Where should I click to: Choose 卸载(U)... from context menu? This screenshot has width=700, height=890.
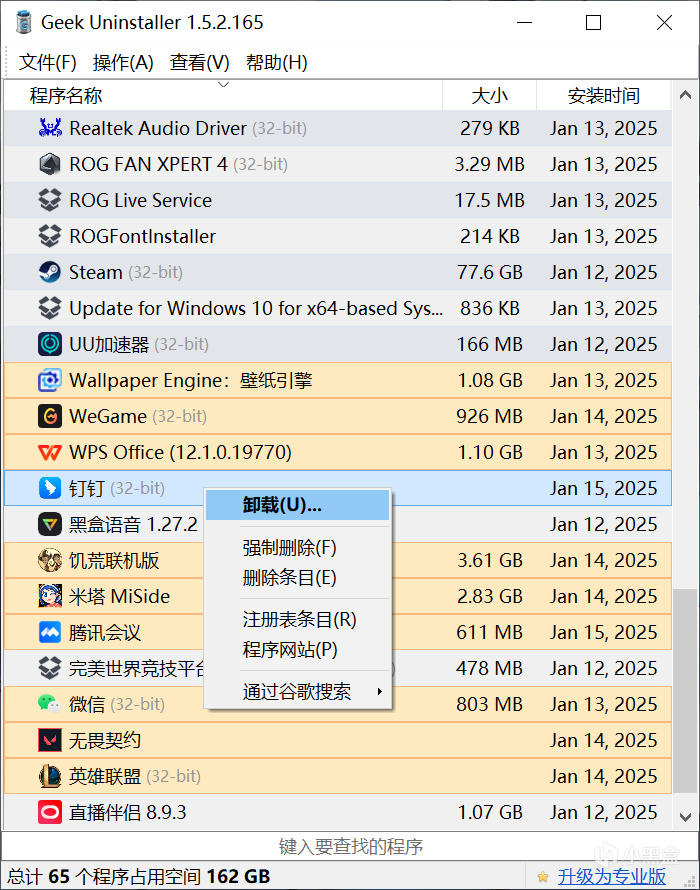pyautogui.click(x=283, y=505)
